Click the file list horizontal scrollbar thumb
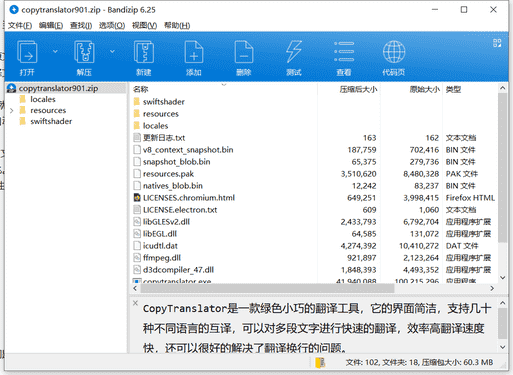Screen dimensions: 513x375 267,288
